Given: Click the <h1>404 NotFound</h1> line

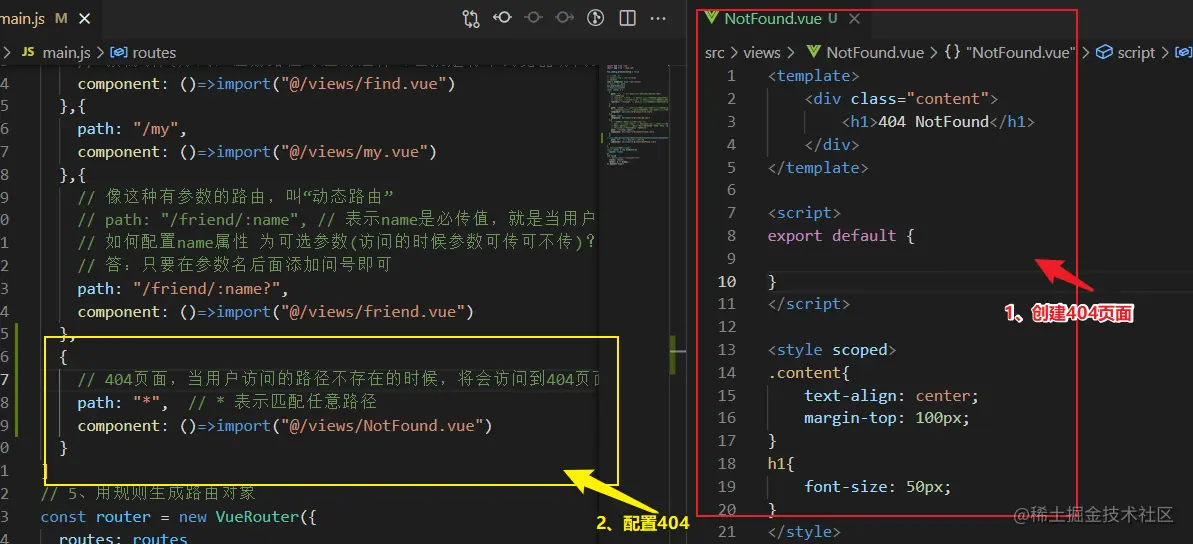Looking at the screenshot, I should 937,121.
